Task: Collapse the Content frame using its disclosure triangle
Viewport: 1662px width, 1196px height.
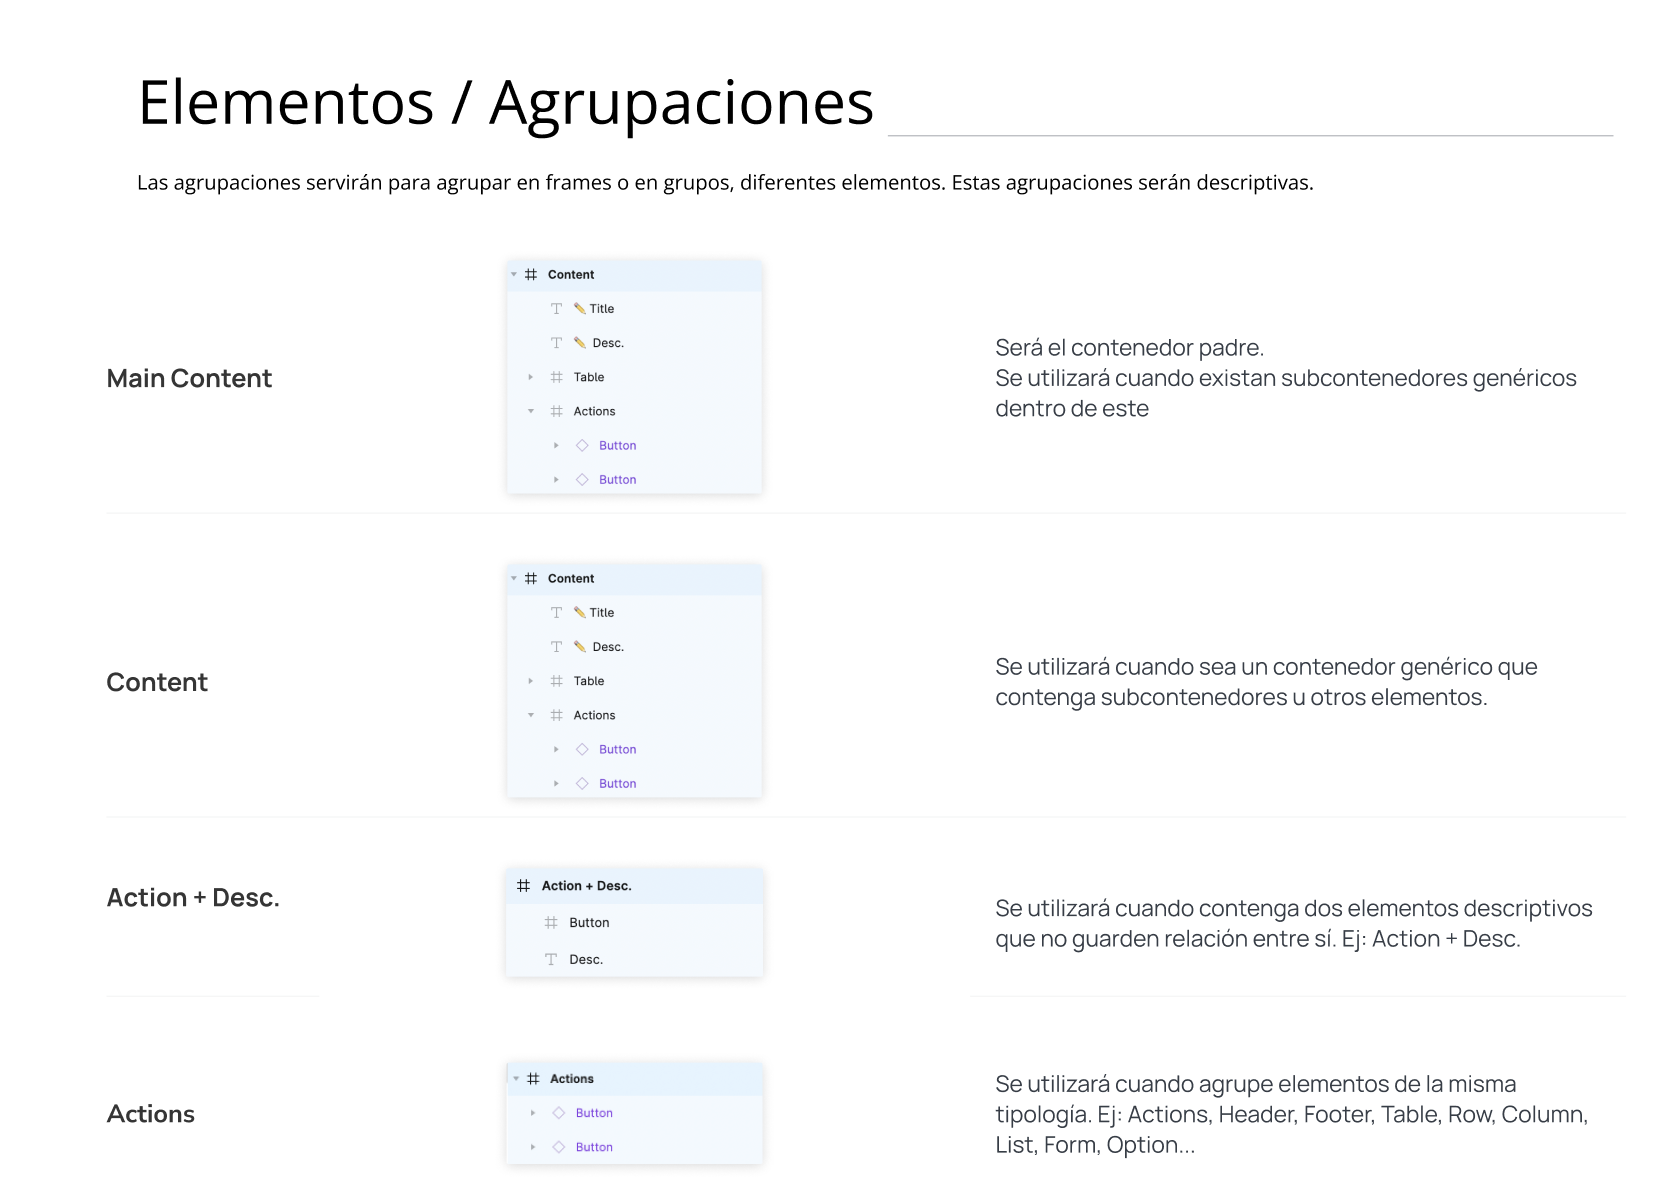Action: [513, 274]
